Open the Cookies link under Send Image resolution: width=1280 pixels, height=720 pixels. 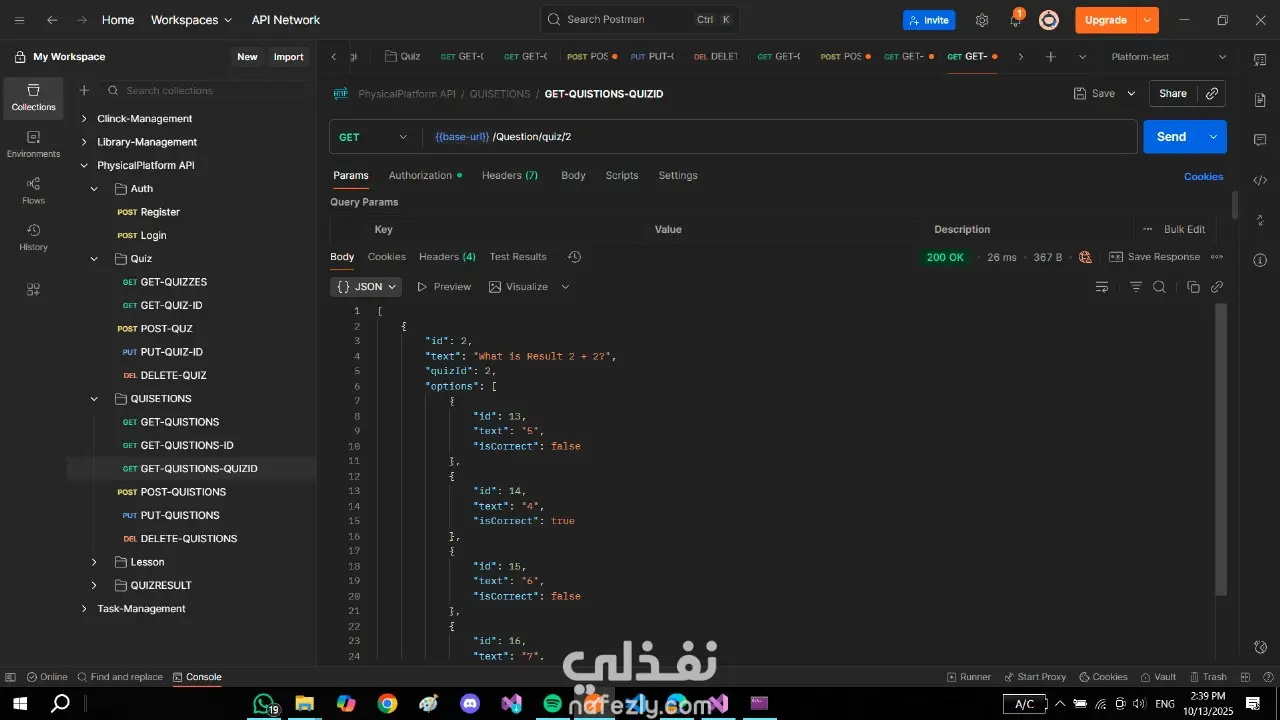[x=1204, y=176]
